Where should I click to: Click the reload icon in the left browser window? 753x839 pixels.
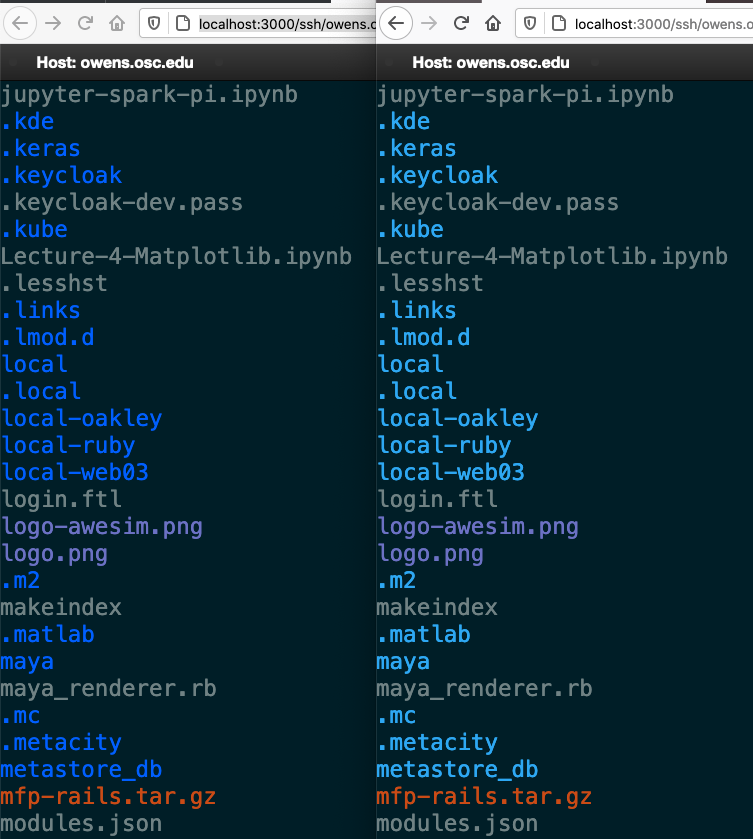click(87, 22)
